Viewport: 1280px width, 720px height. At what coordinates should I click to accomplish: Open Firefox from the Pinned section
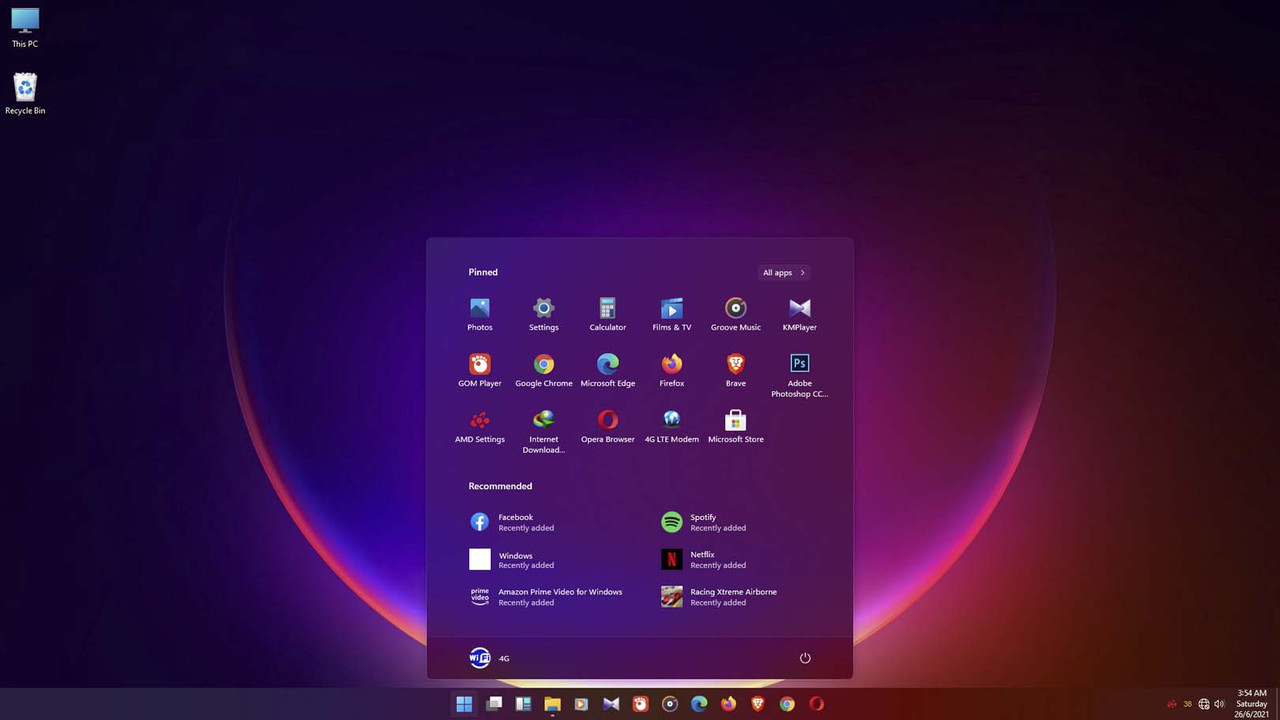click(672, 370)
